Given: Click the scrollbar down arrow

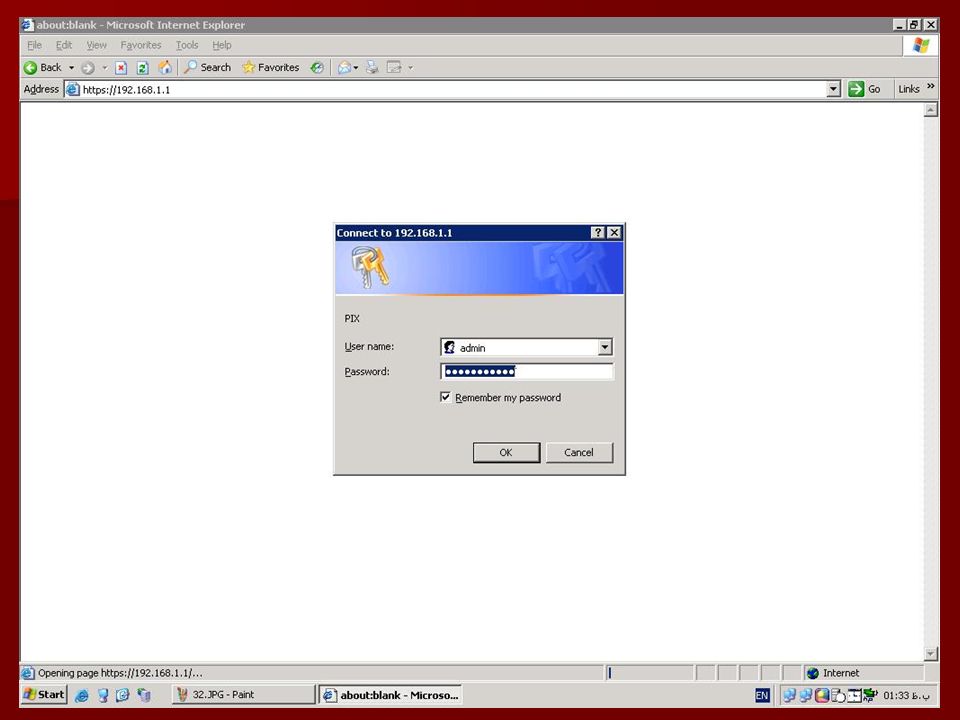Looking at the screenshot, I should [x=931, y=654].
